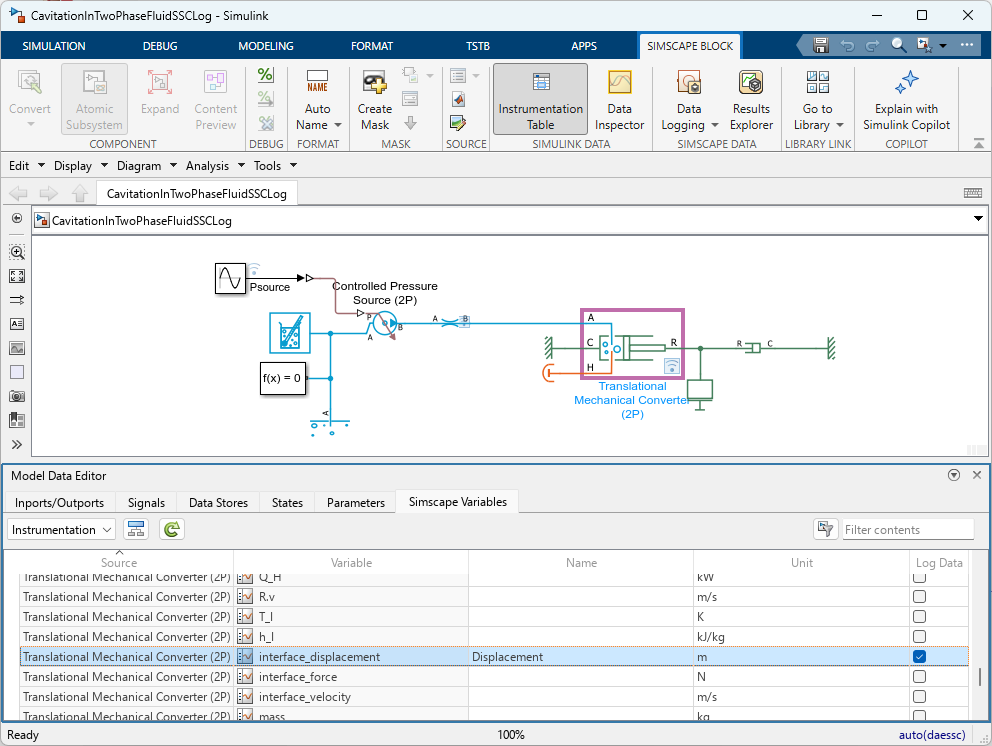Close the Model Data Editor panel
This screenshot has height=746, width=992.
[977, 475]
